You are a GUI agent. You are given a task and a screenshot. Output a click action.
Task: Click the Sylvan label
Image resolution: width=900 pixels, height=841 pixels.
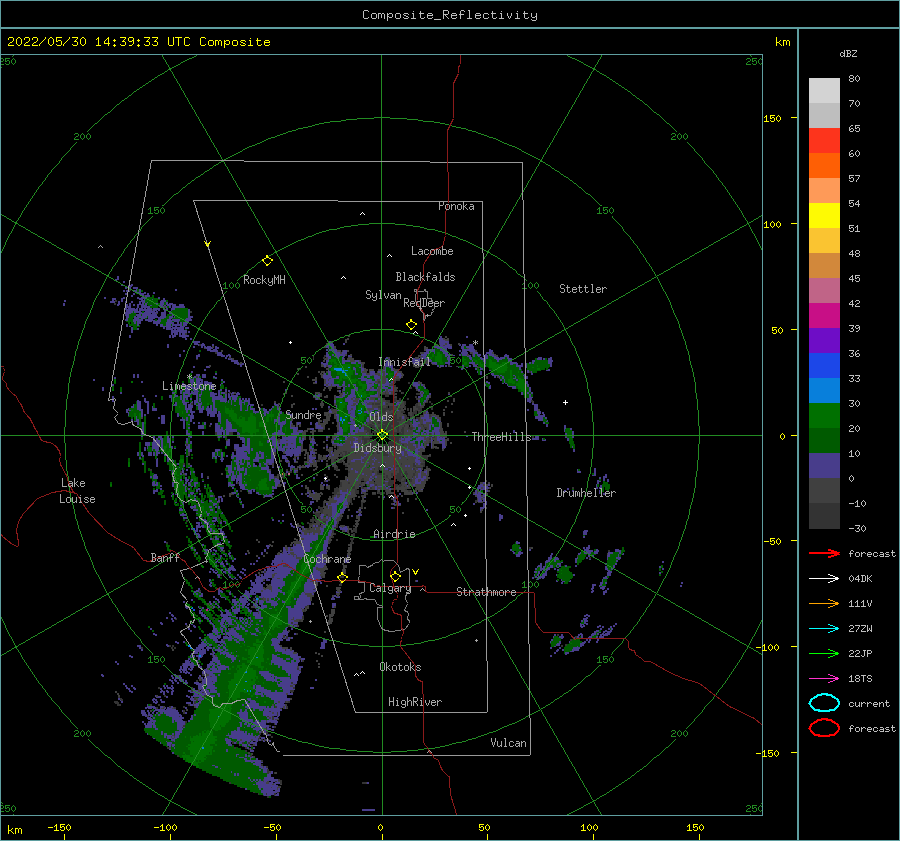[383, 295]
